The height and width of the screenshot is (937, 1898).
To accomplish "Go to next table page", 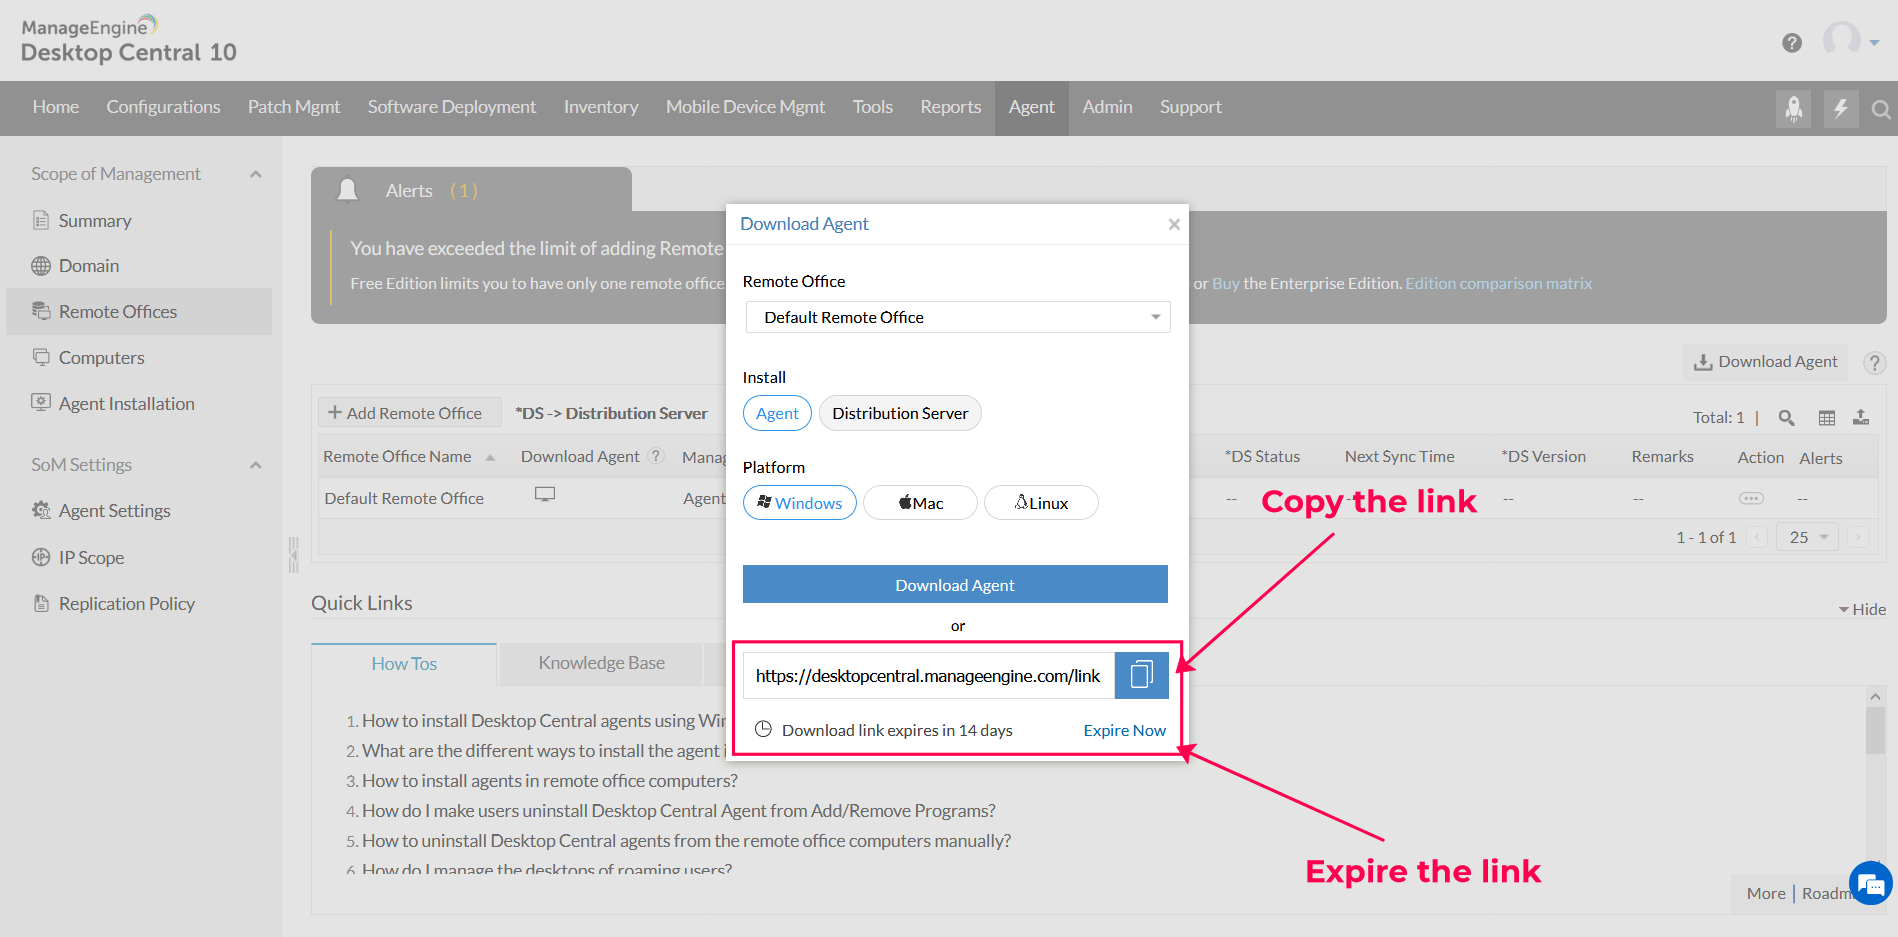I will 1858,537.
